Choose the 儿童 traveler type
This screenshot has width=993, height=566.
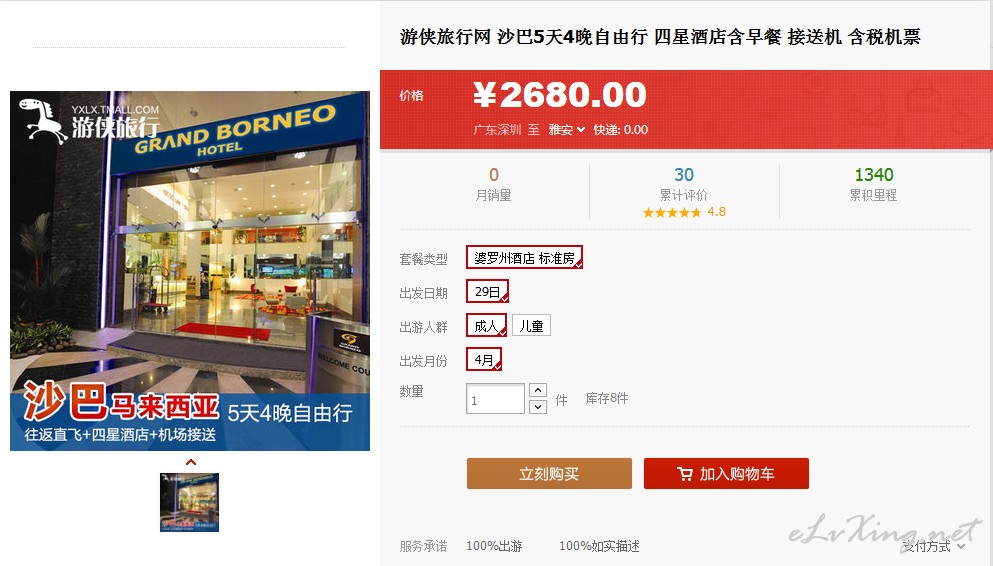tap(531, 325)
